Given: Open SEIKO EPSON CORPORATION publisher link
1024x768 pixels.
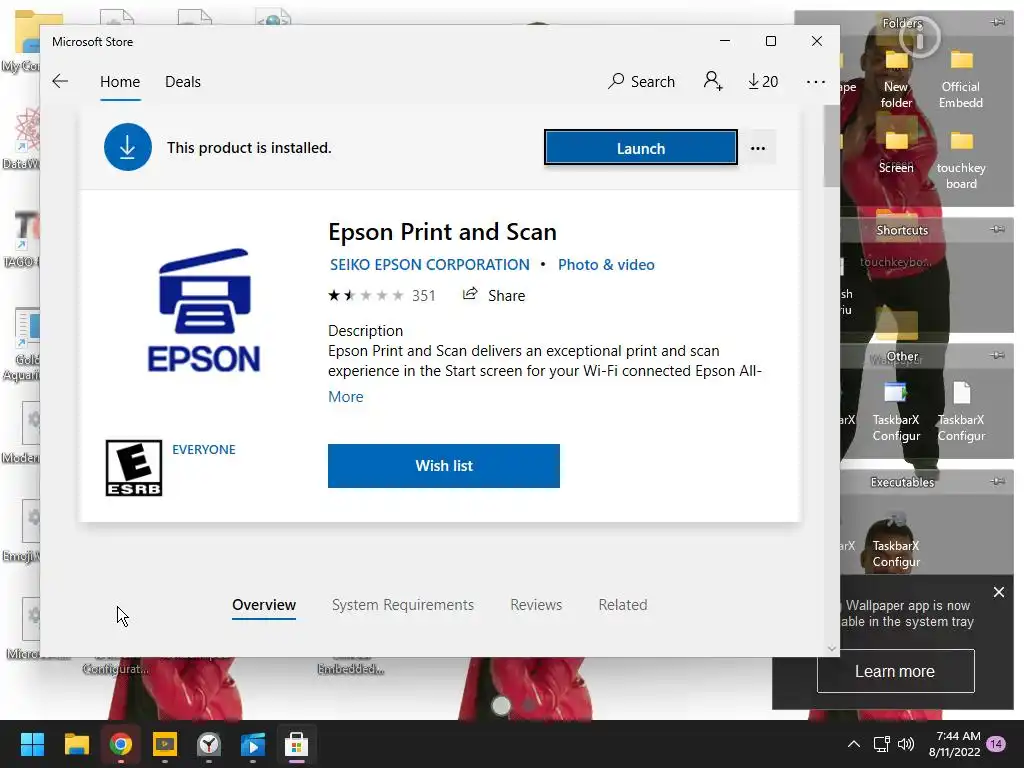Looking at the screenshot, I should [x=429, y=264].
